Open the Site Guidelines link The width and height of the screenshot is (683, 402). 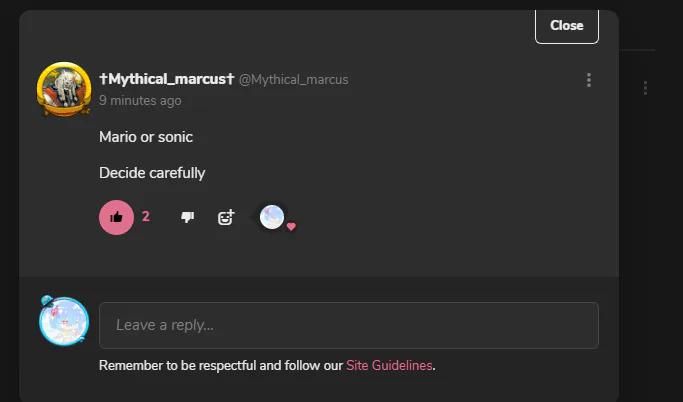[389, 366]
